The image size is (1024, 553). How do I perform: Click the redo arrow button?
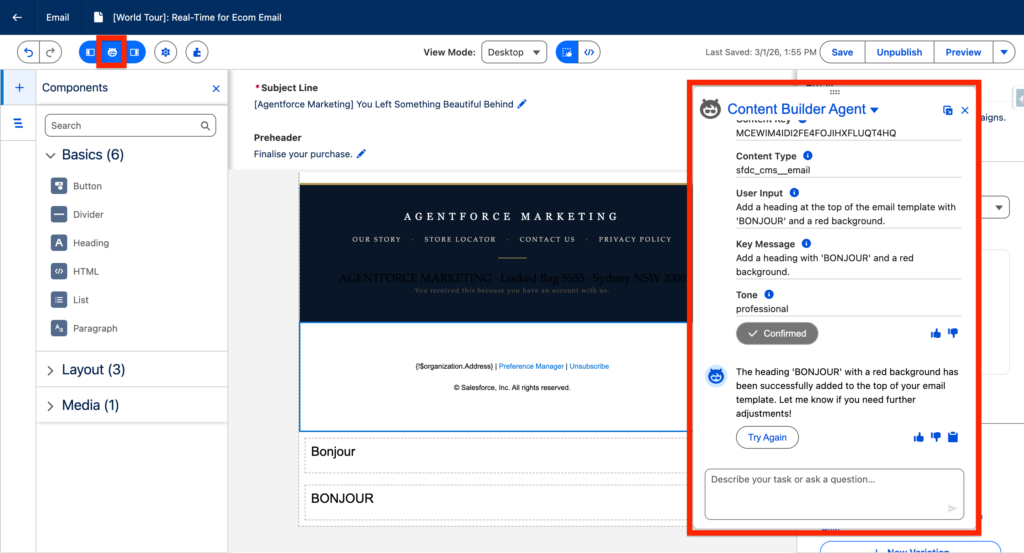click(x=50, y=52)
